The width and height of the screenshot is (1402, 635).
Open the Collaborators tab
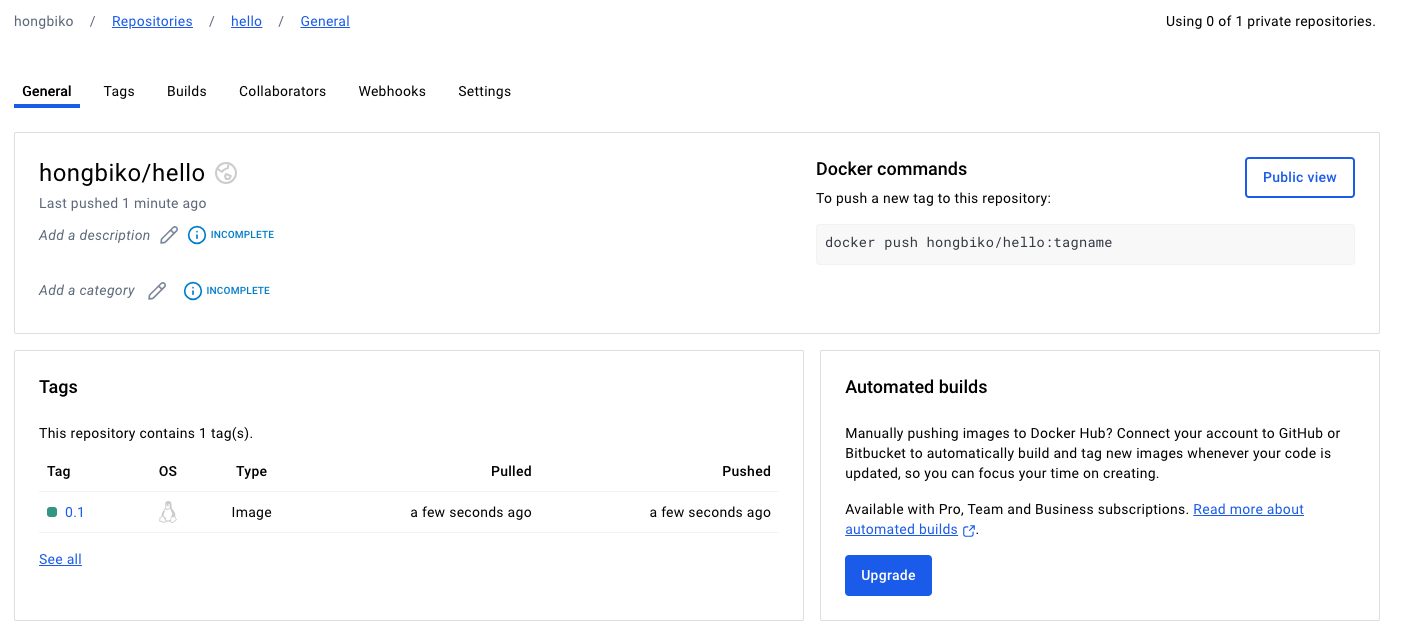[282, 91]
